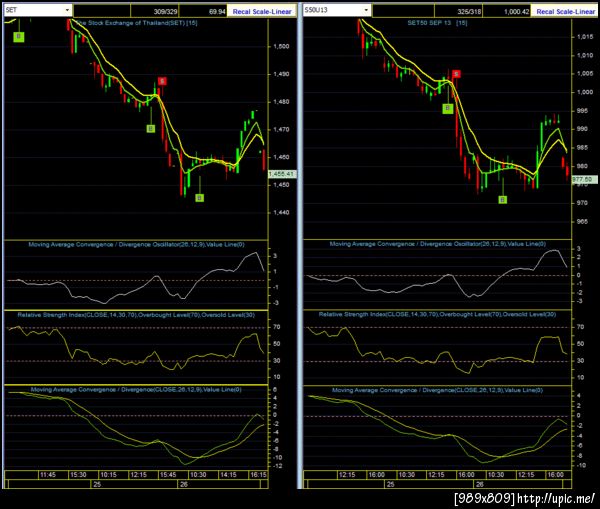Click the 'SET50 SEP 13' chart title

coord(429,23)
